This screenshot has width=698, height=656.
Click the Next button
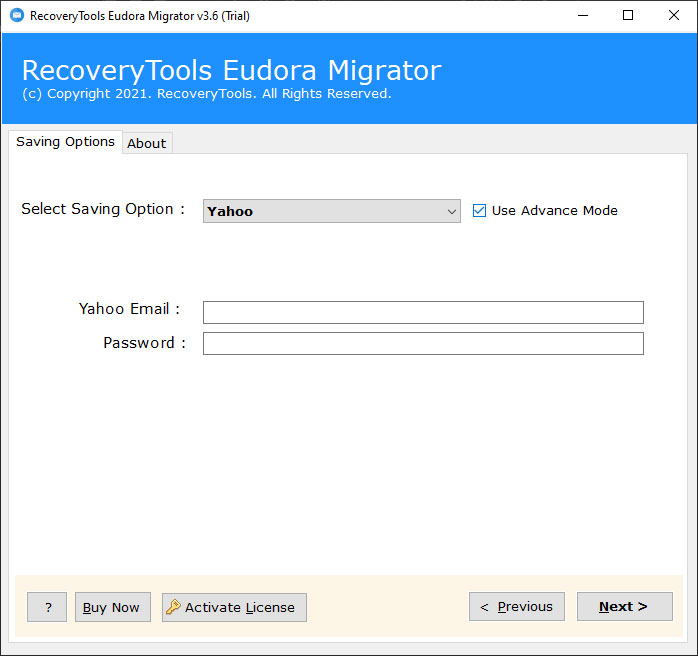[625, 607]
